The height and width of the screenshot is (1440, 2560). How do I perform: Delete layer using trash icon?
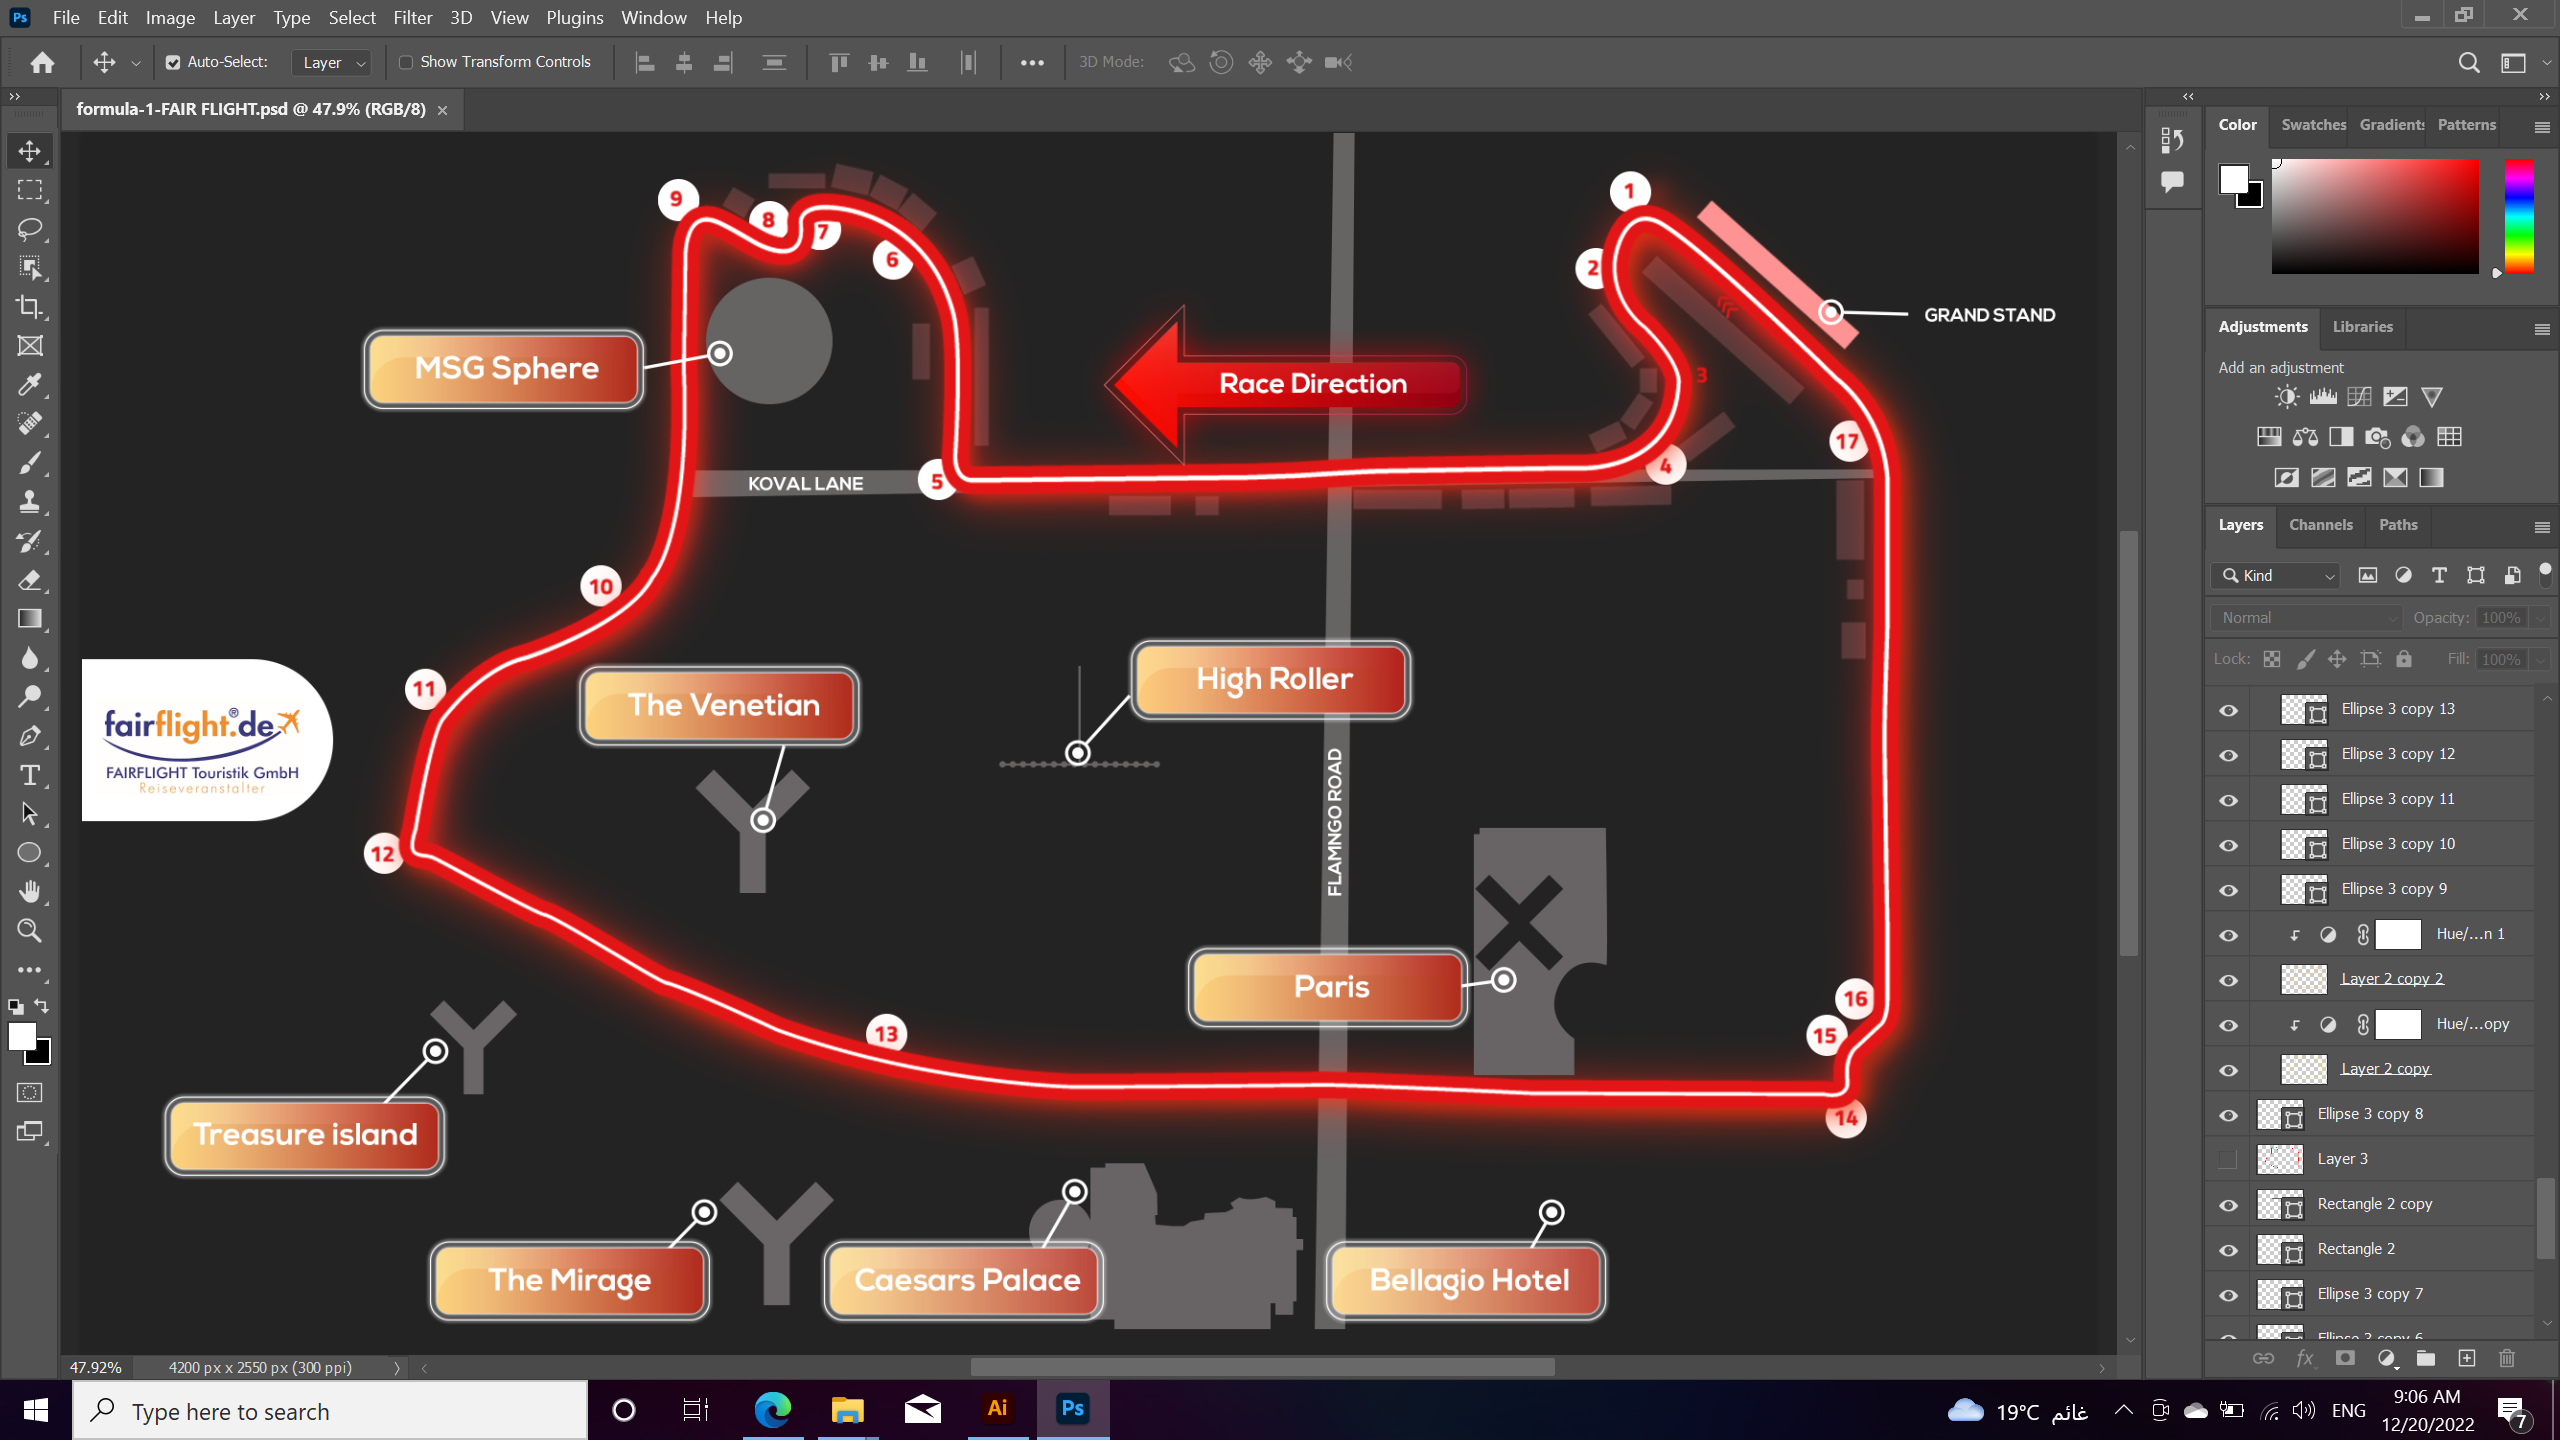(2507, 1358)
